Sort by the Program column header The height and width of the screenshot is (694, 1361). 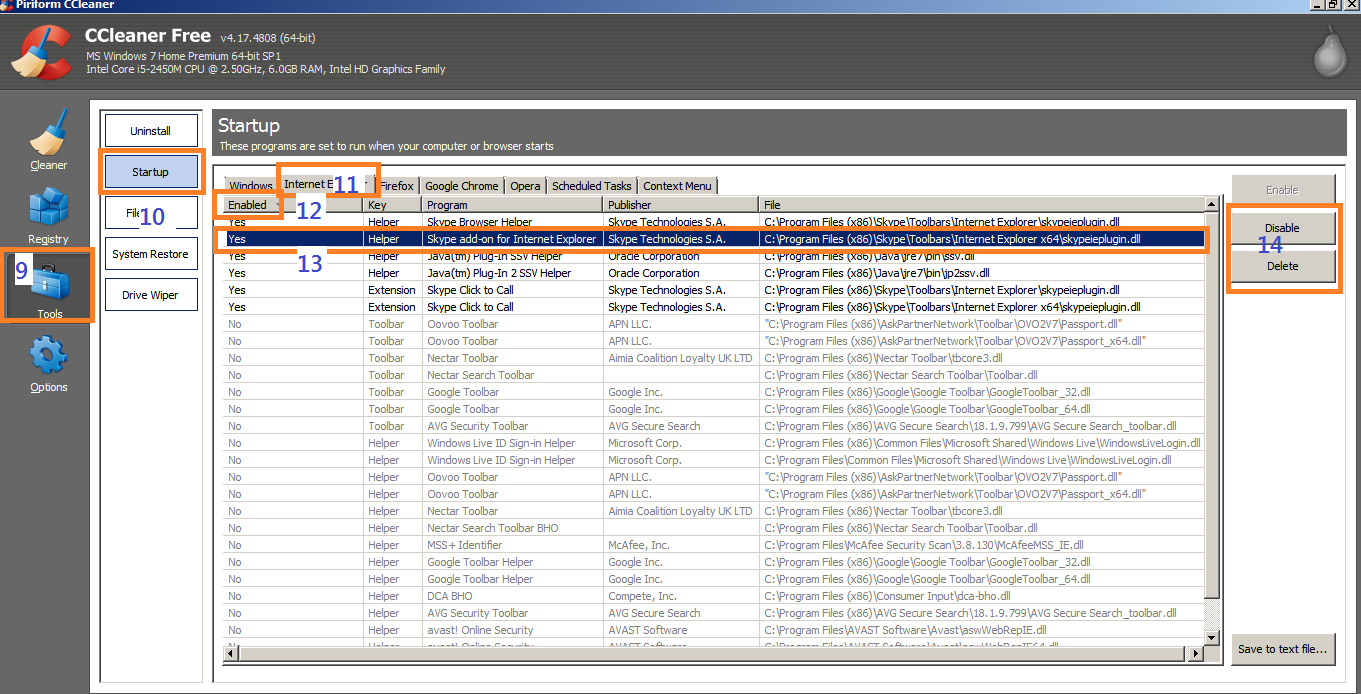tap(512, 205)
